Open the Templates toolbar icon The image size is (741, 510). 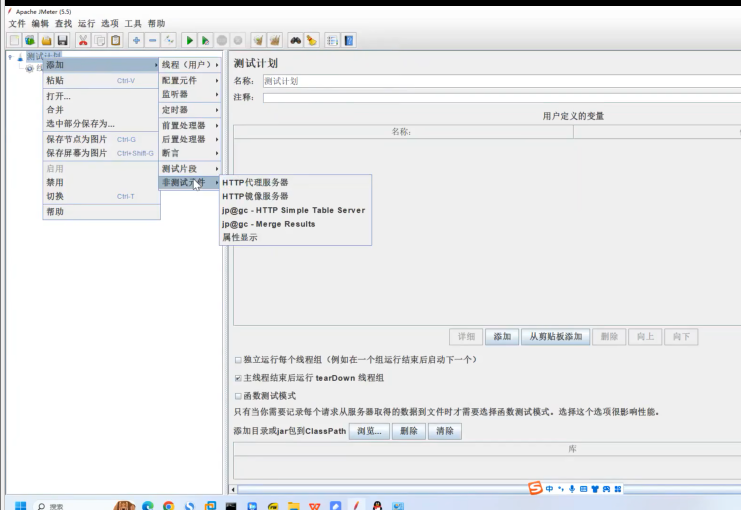(30, 41)
